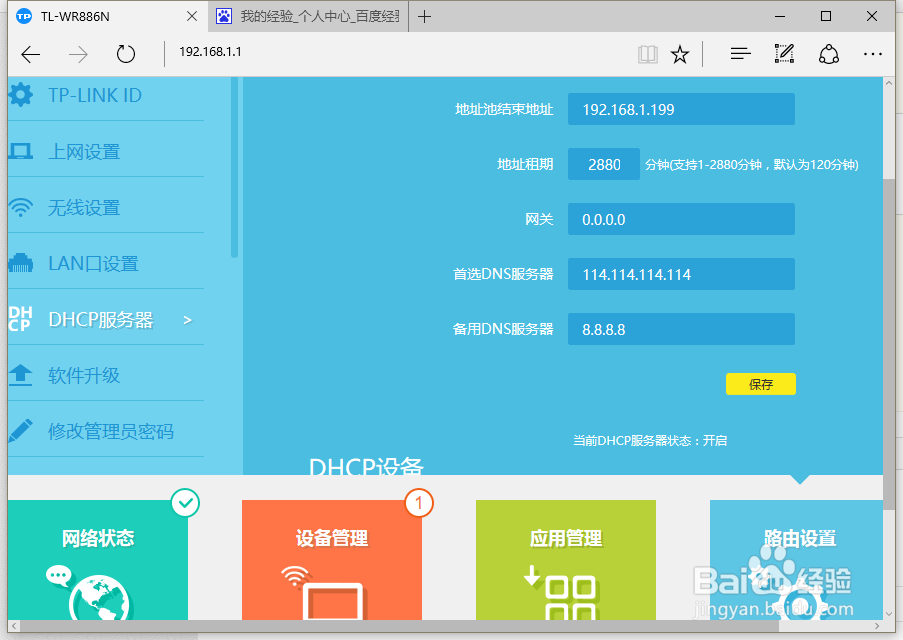
Task: Click the scroll-left arrow at bottom
Action: click(x=14, y=626)
